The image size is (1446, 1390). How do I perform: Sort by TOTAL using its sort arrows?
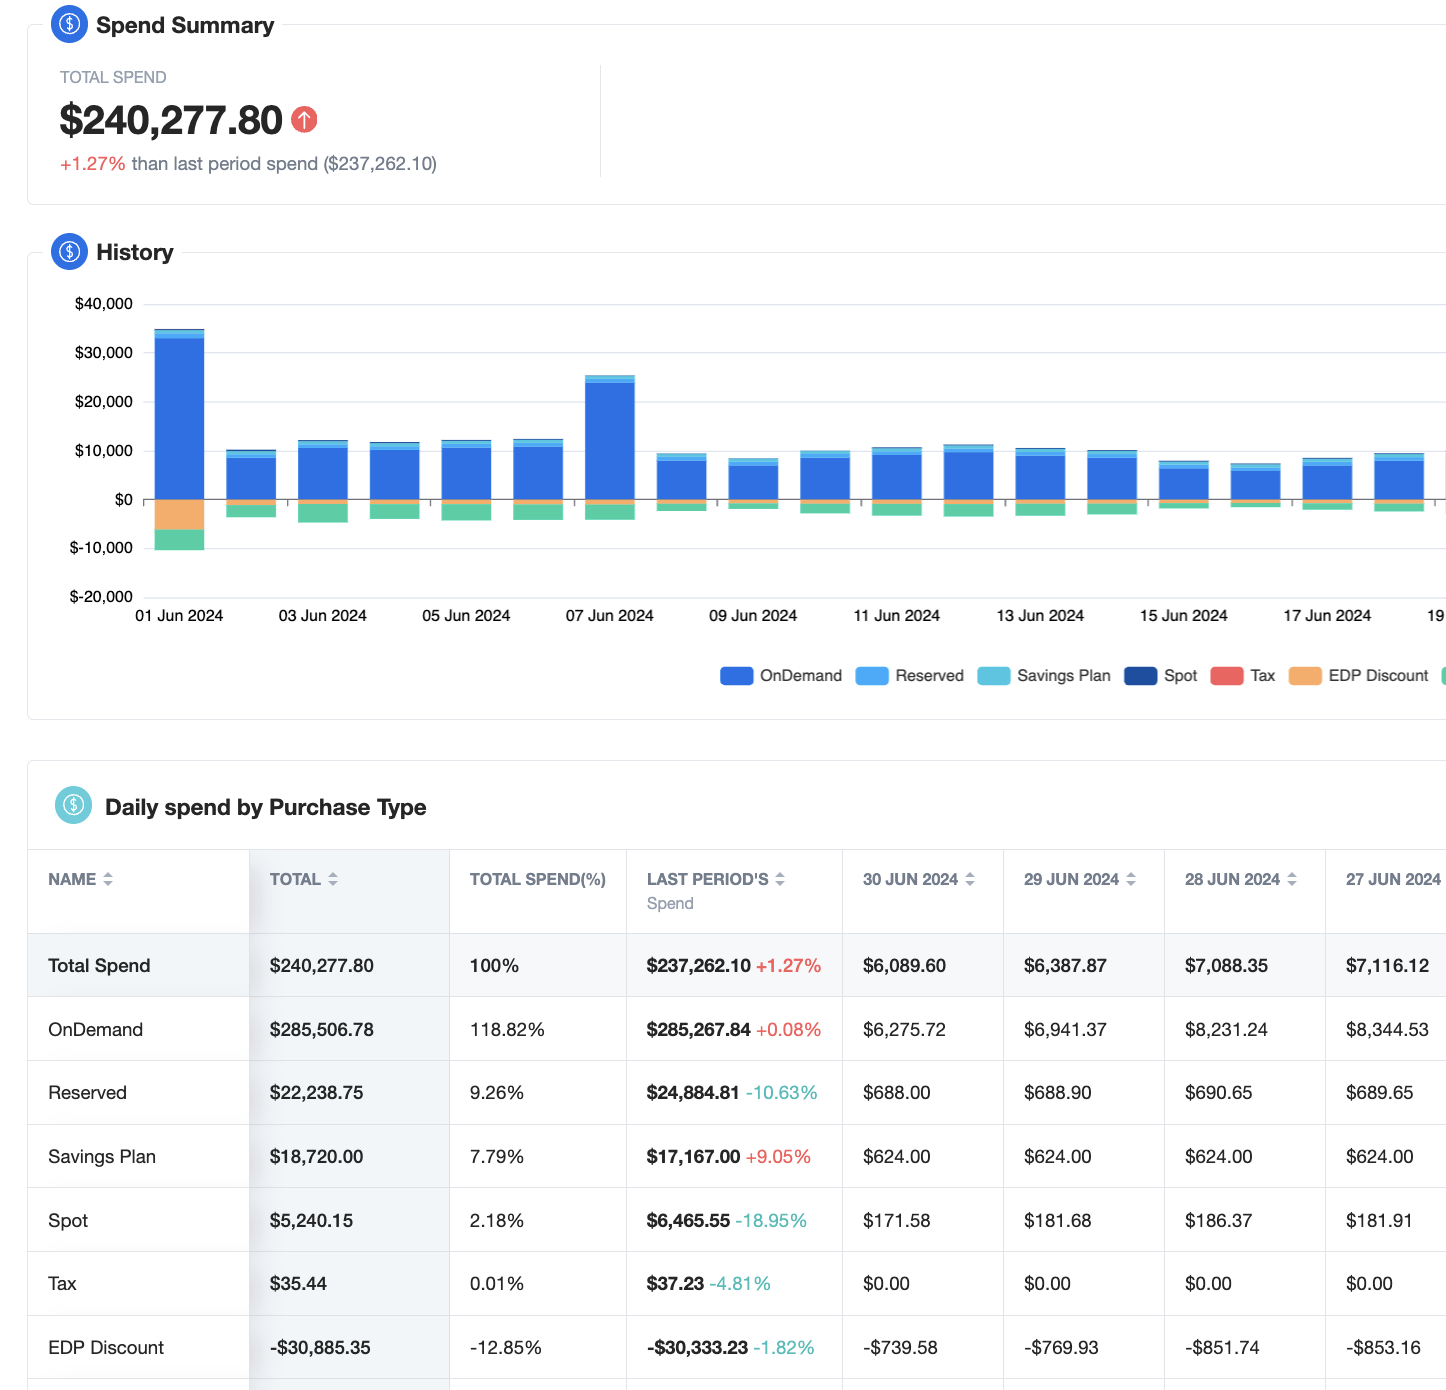(x=333, y=879)
